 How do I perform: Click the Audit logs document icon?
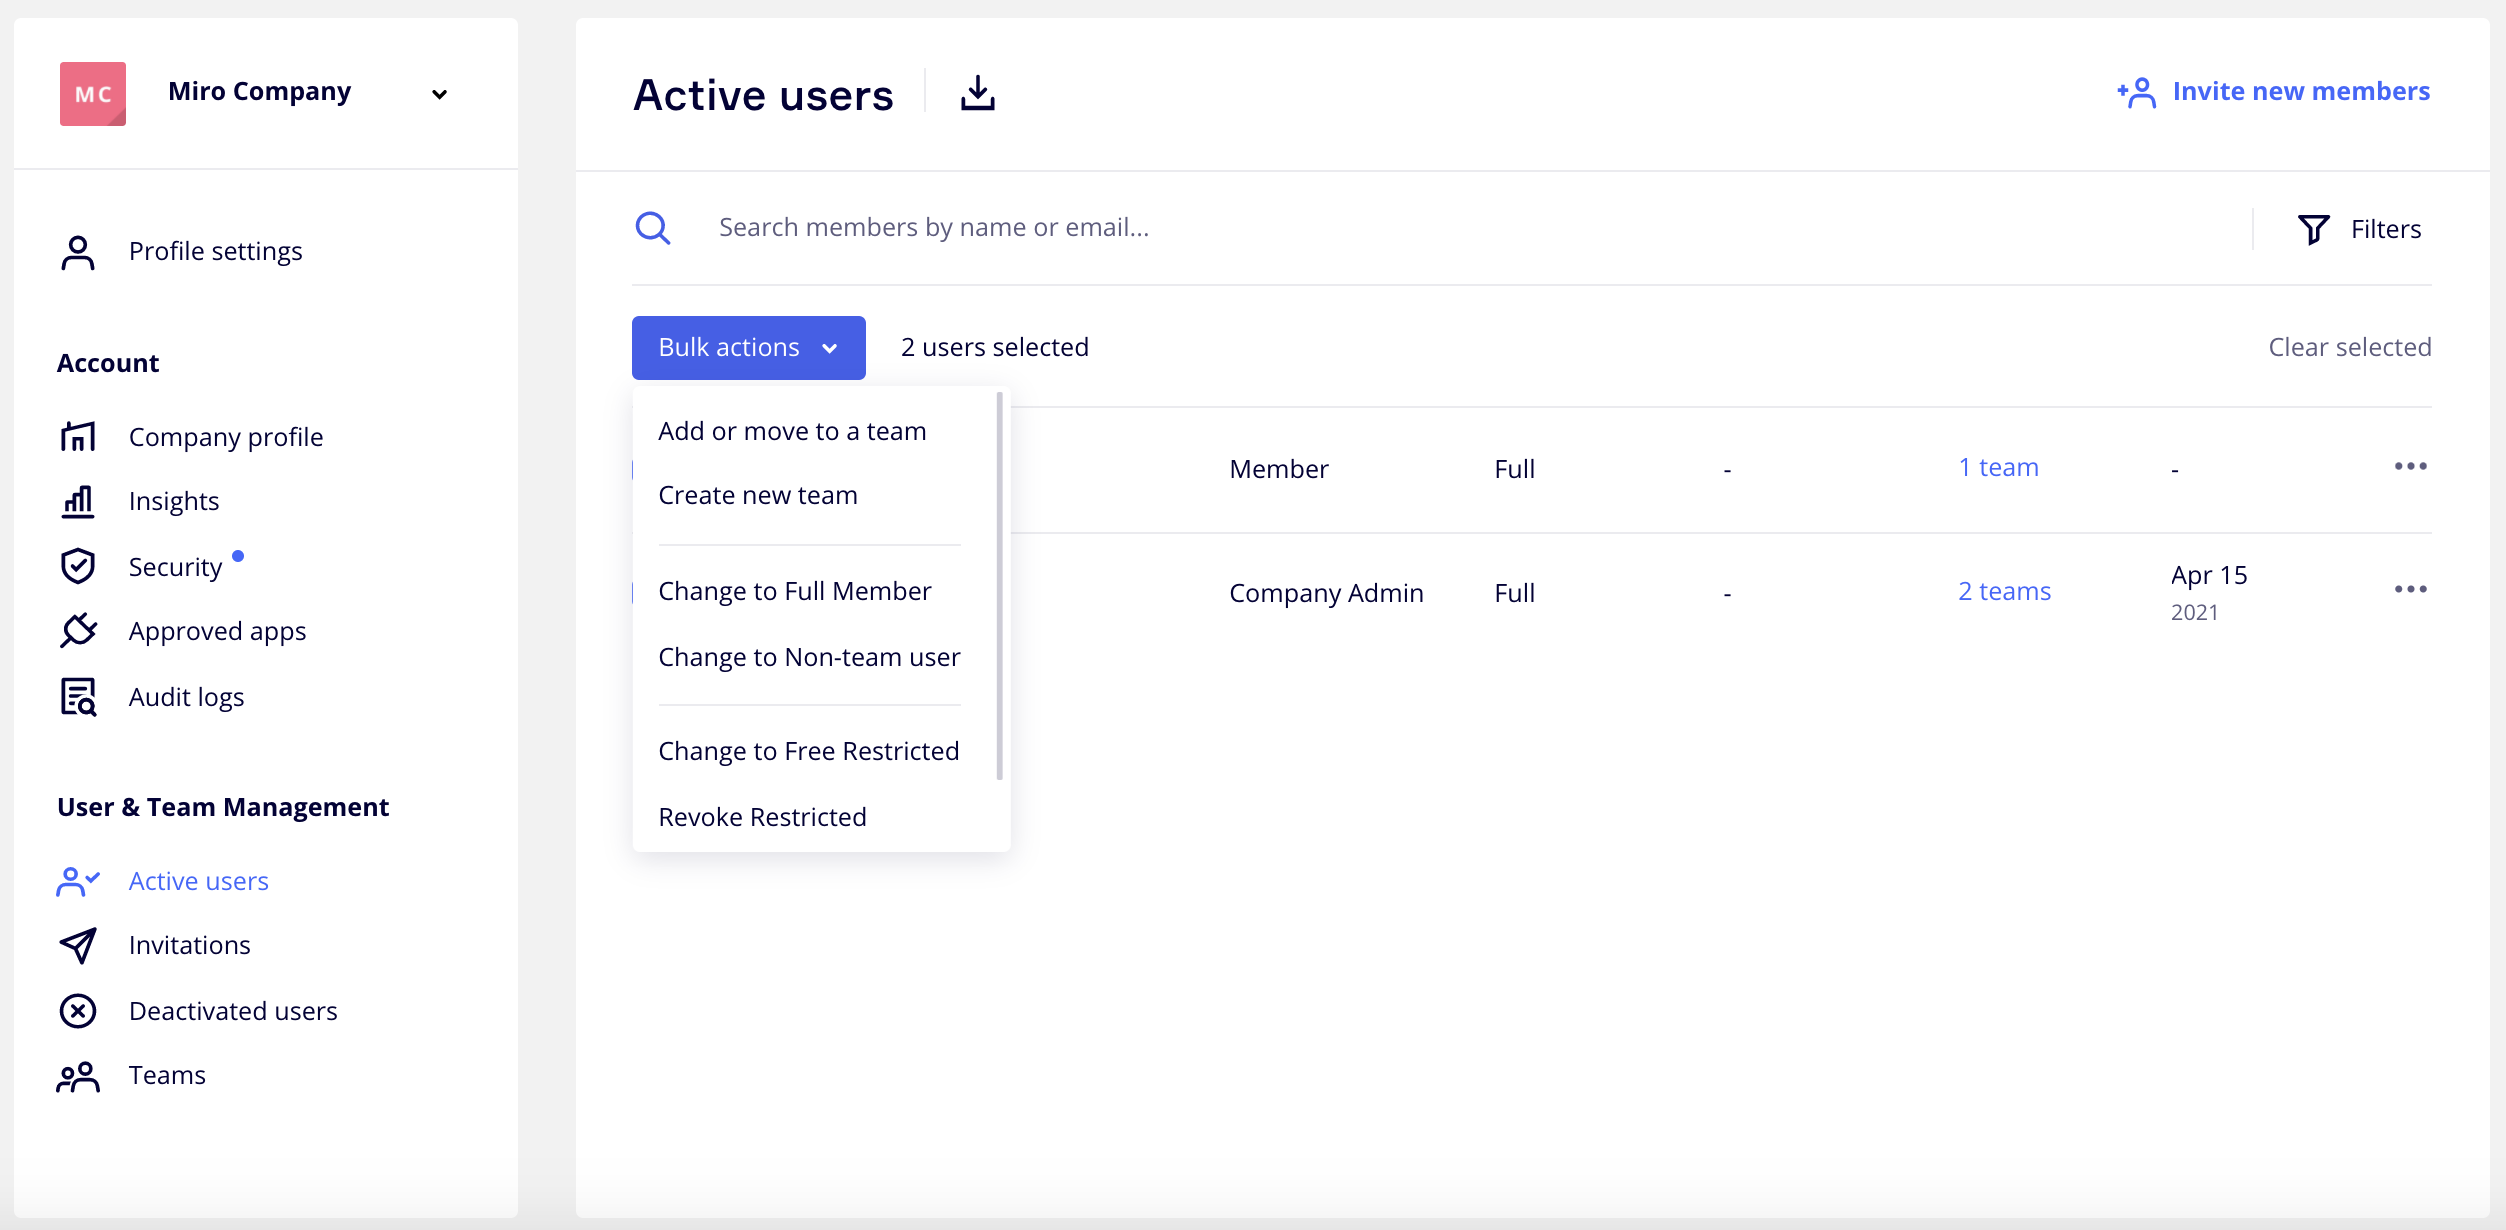tap(78, 696)
